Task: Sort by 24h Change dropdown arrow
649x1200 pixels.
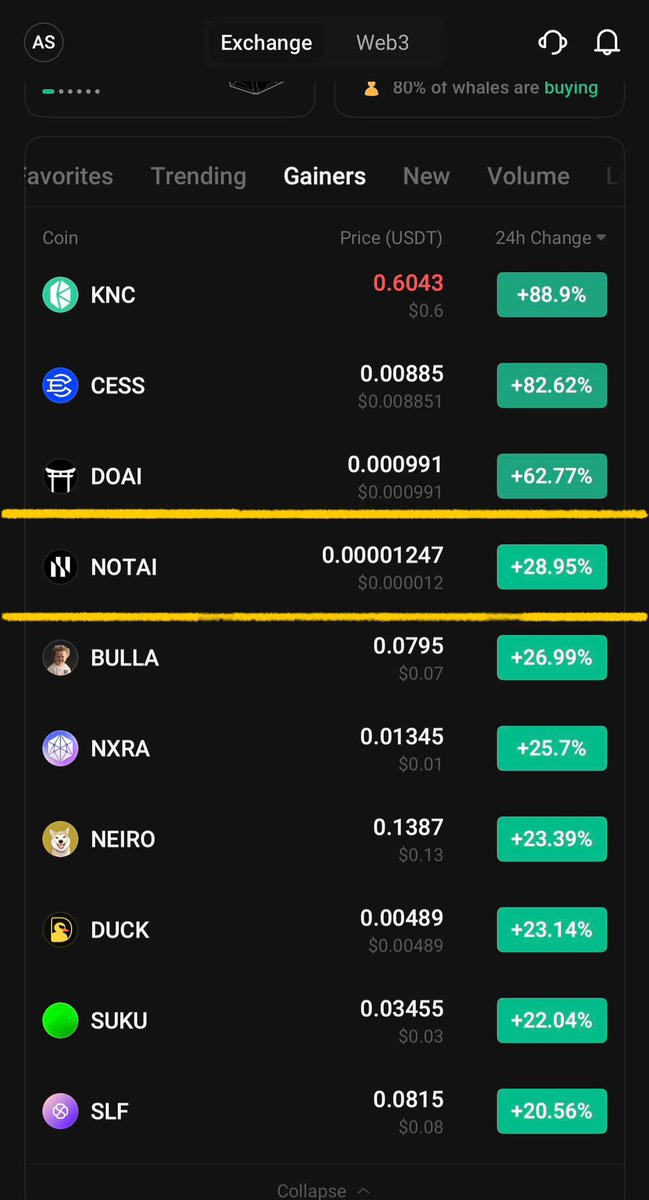Action: [x=601, y=238]
